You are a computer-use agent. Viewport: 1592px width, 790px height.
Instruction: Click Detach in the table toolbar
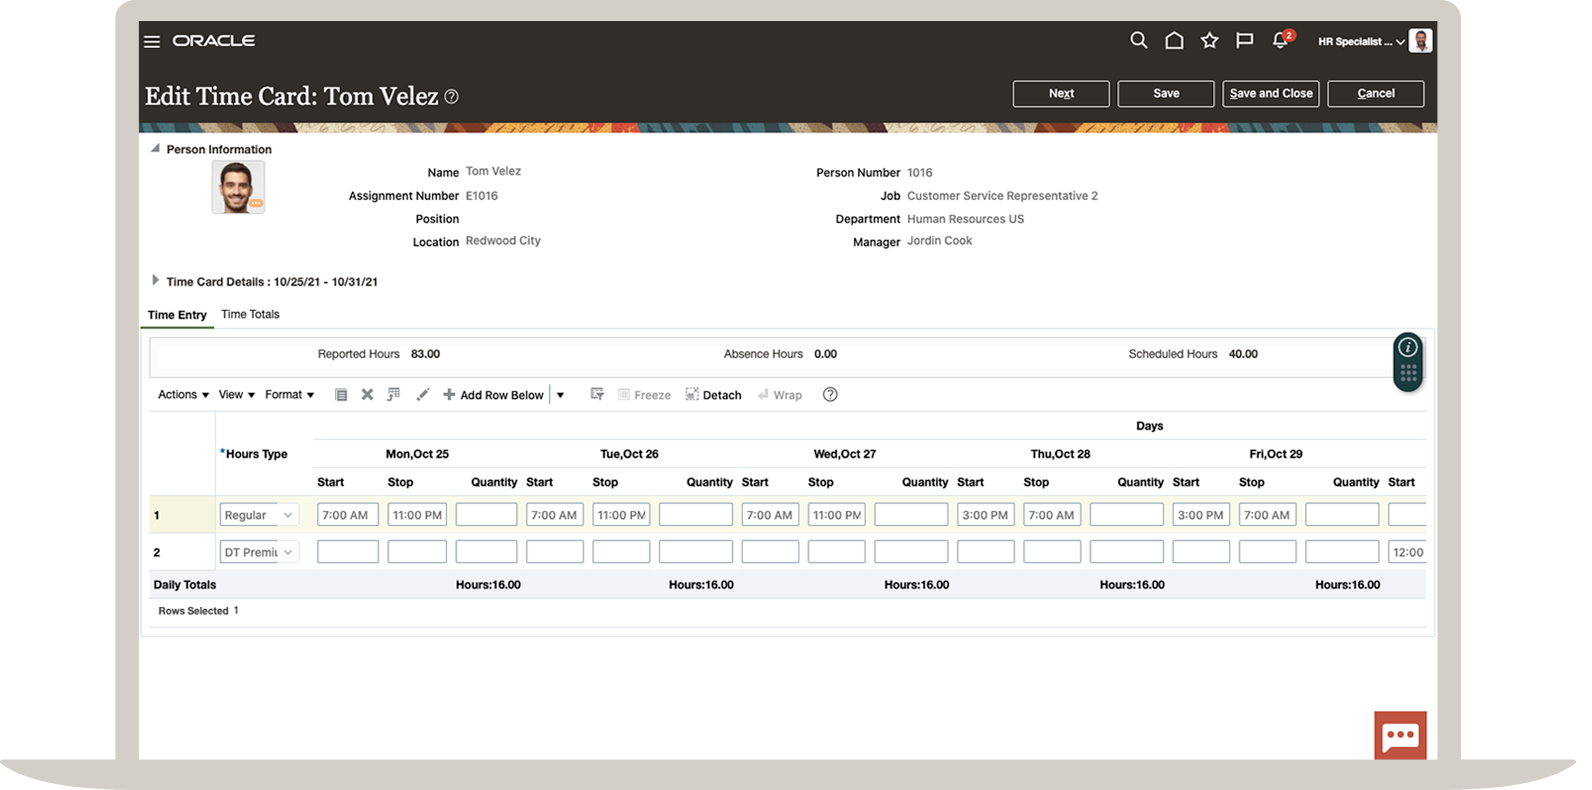coord(713,395)
